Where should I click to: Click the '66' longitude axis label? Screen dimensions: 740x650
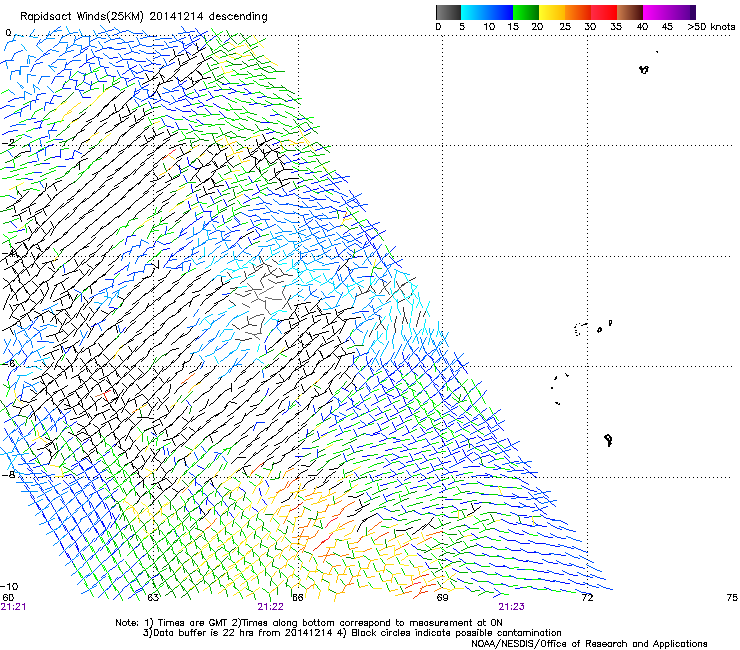(297, 598)
